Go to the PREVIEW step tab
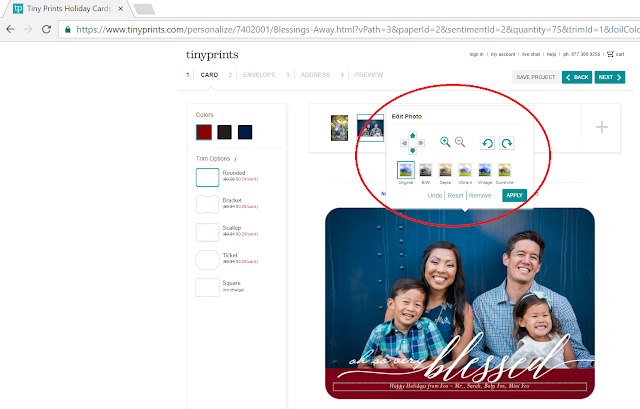 (x=369, y=75)
